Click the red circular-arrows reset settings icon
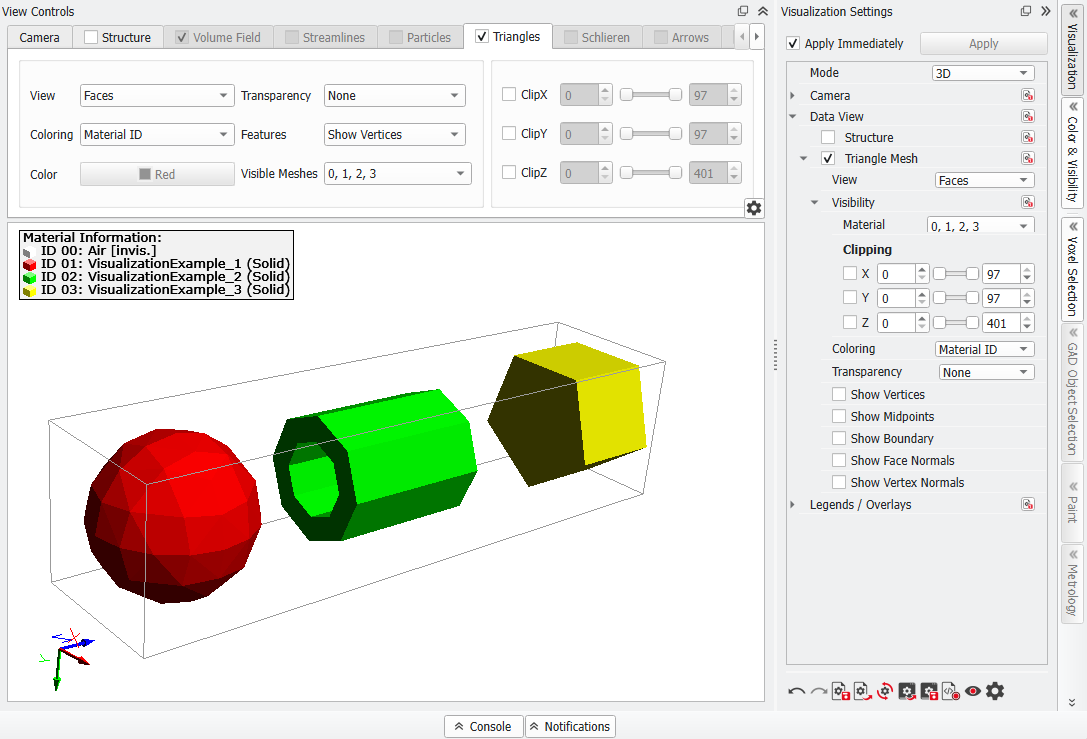This screenshot has width=1087, height=739. [x=885, y=691]
